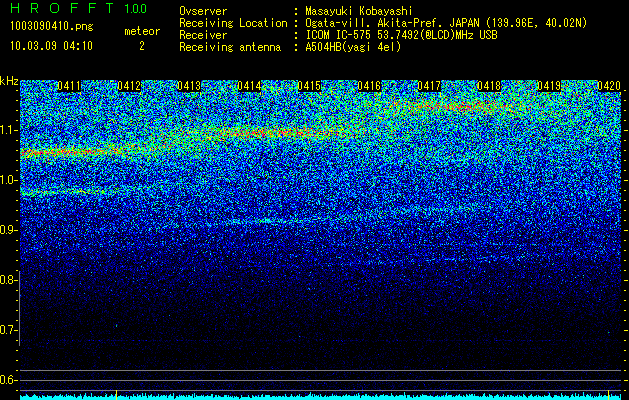
Task: Click the 'meteor' count label
Action: pos(142,31)
